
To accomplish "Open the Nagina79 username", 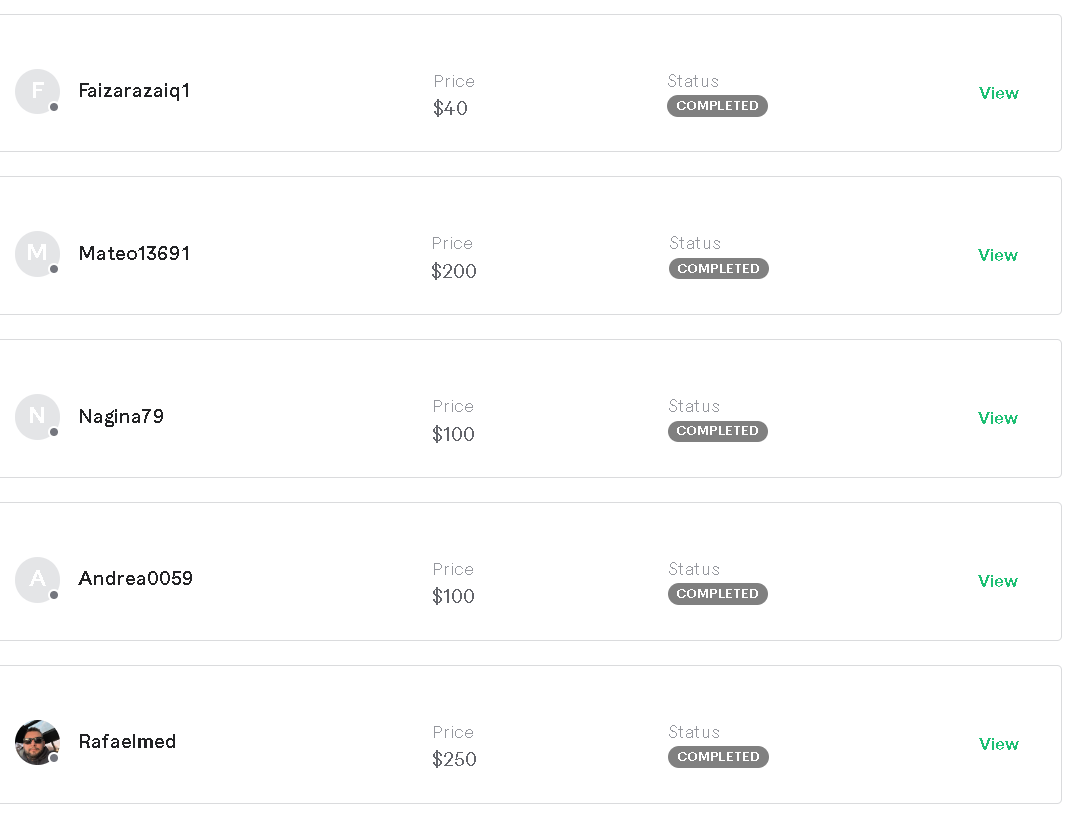I will coord(121,417).
